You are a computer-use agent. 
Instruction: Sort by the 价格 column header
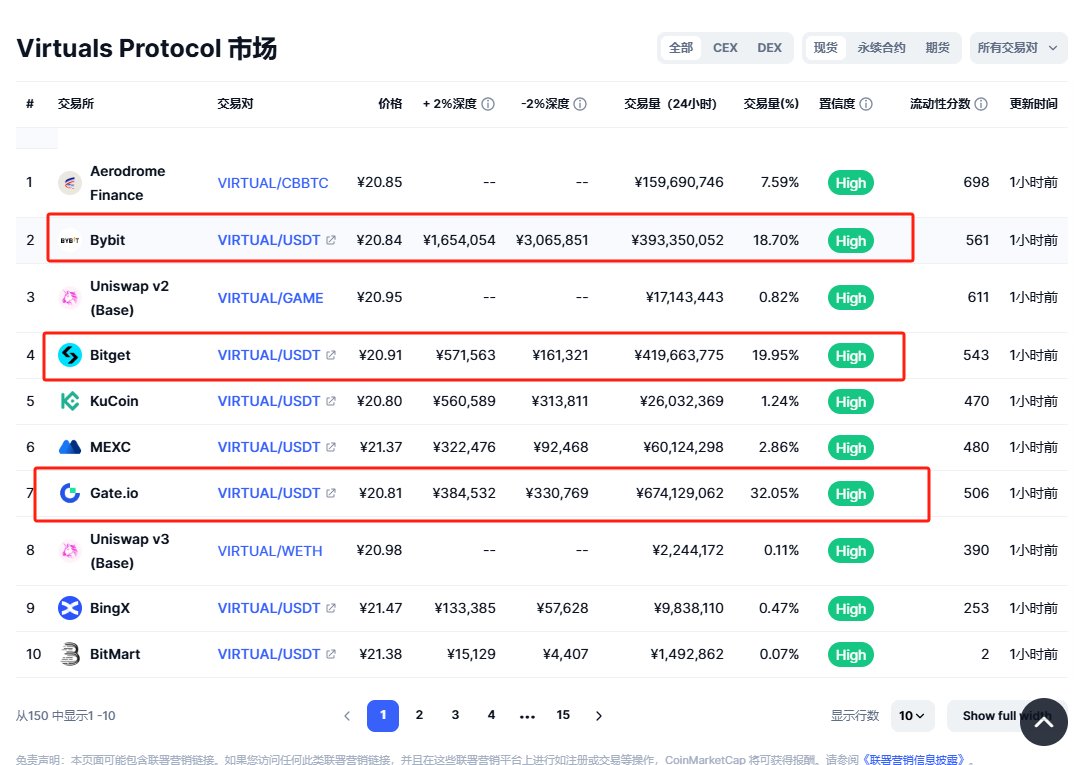click(390, 104)
